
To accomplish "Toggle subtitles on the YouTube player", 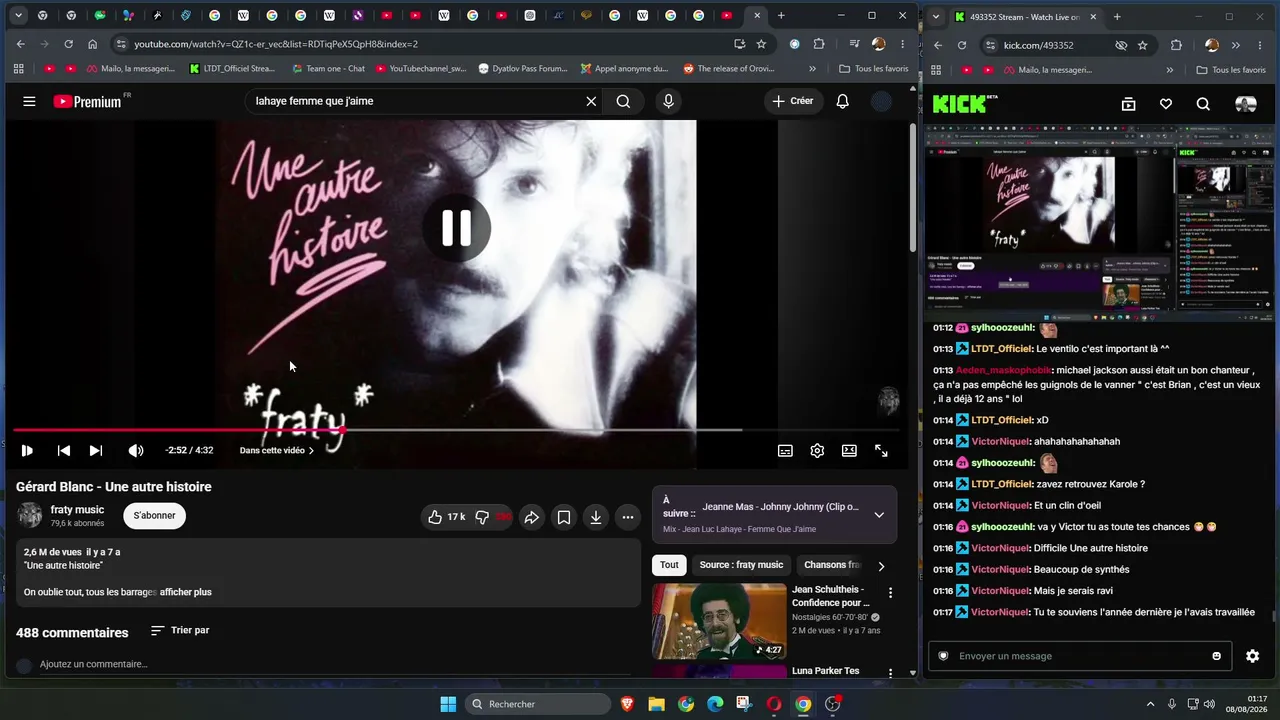I will point(785,451).
